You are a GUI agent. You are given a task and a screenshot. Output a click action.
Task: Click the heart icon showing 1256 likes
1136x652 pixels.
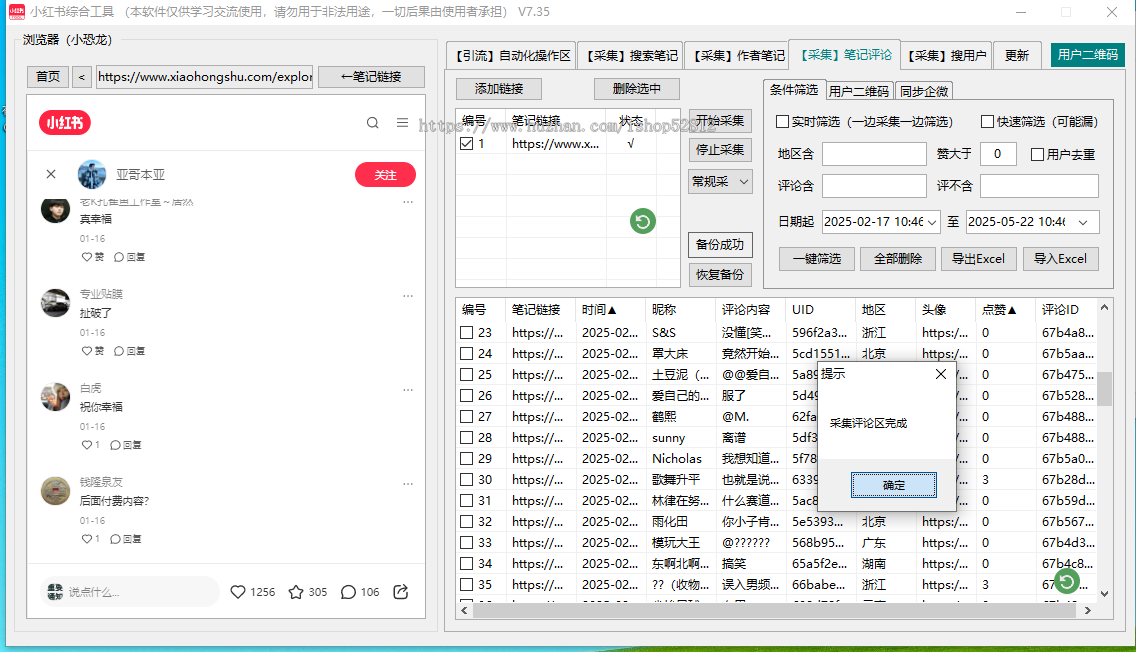tap(238, 592)
